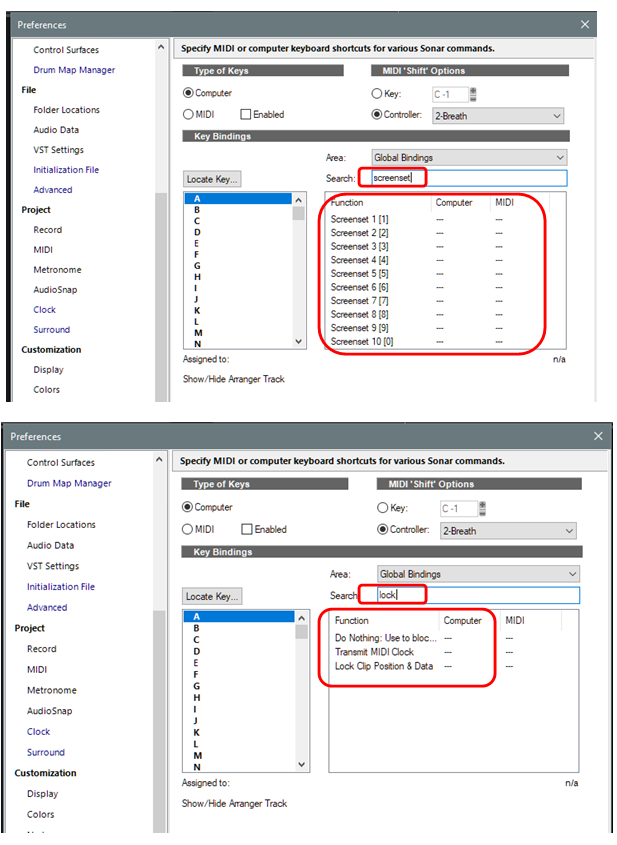Image resolution: width=617 pixels, height=845 pixels.
Task: Select key D in bottom window list
Action: tap(239, 651)
